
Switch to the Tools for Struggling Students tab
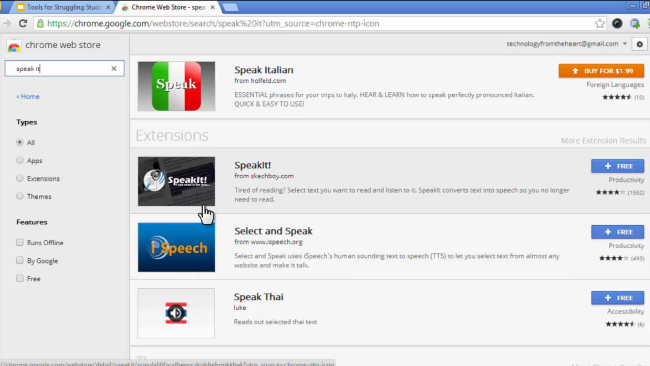[x=62, y=7]
